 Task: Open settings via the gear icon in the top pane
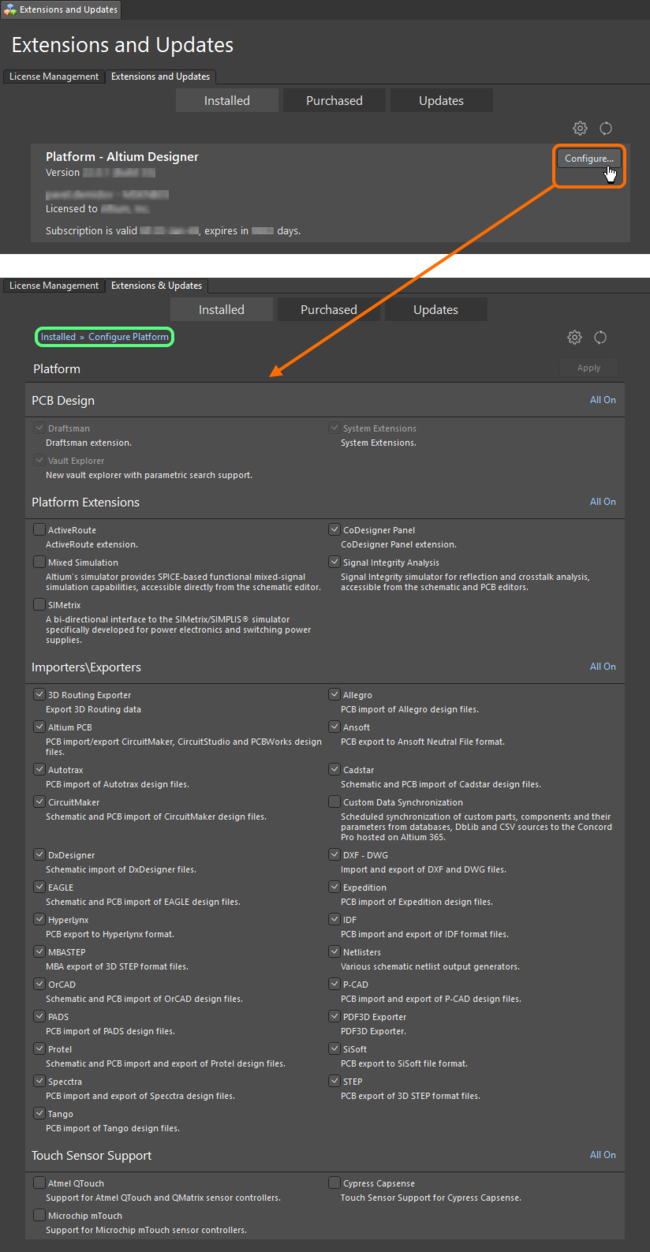click(580, 128)
